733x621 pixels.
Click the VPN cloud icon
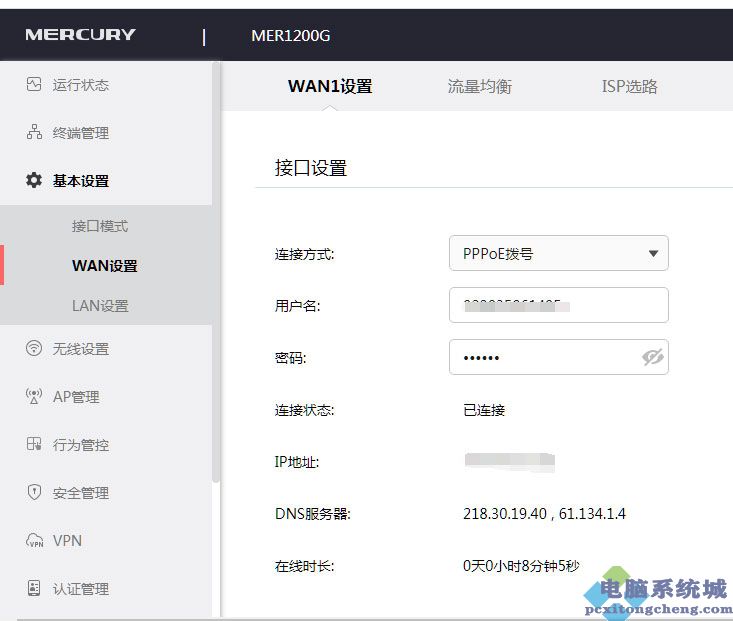tap(34, 540)
